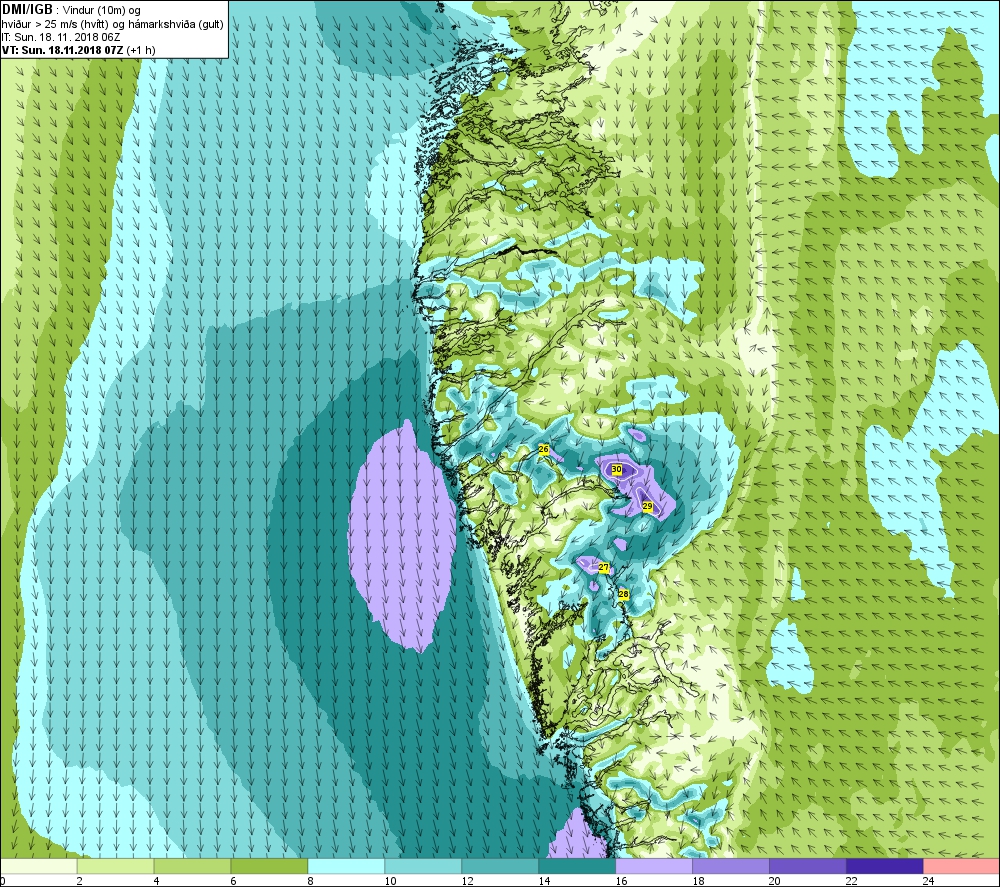Click the legend scale value 4
The image size is (1000, 887).
[x=156, y=881]
